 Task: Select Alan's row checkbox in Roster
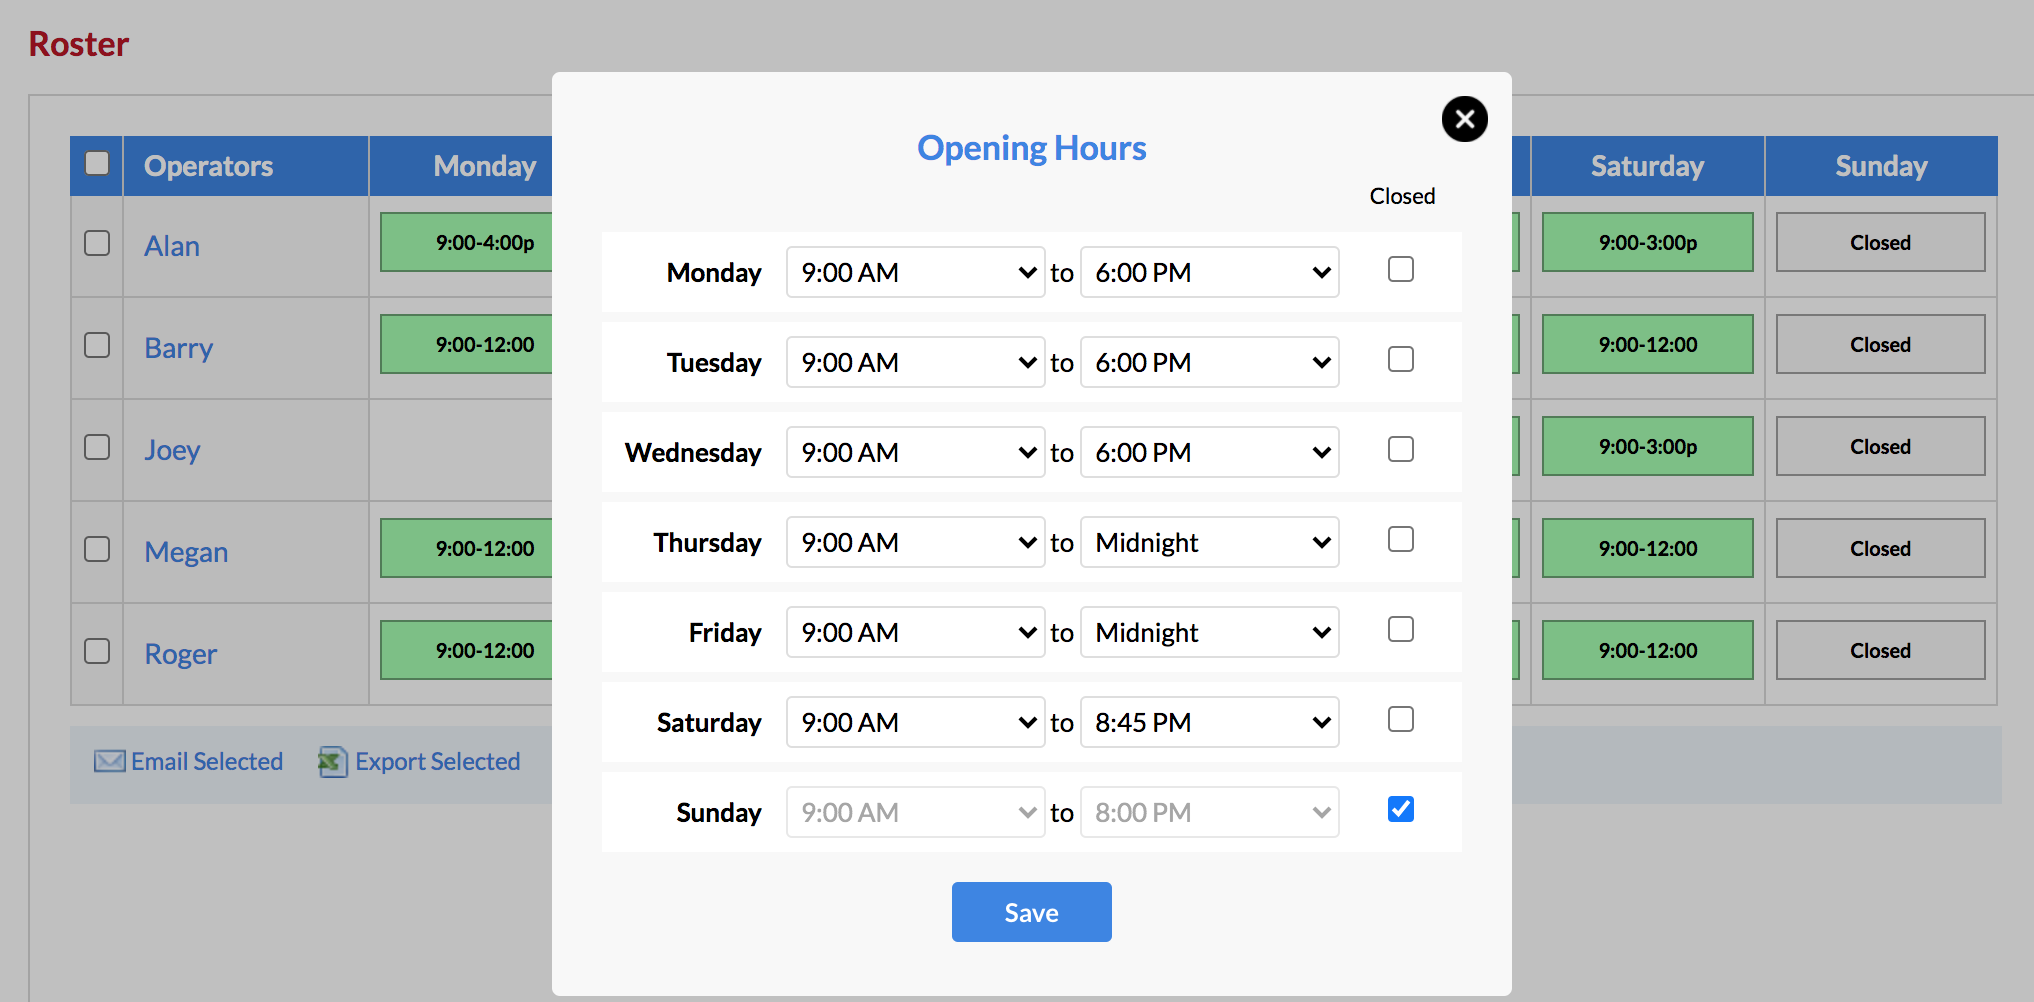click(97, 243)
